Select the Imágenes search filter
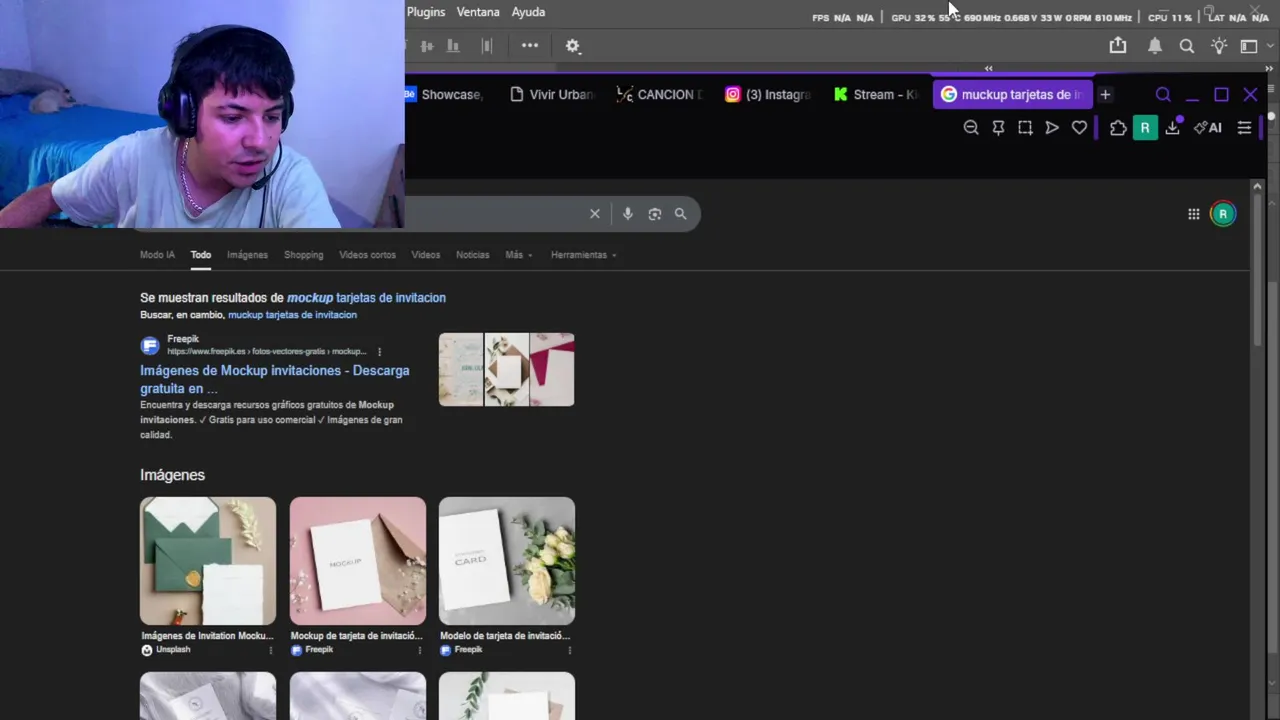 247,255
